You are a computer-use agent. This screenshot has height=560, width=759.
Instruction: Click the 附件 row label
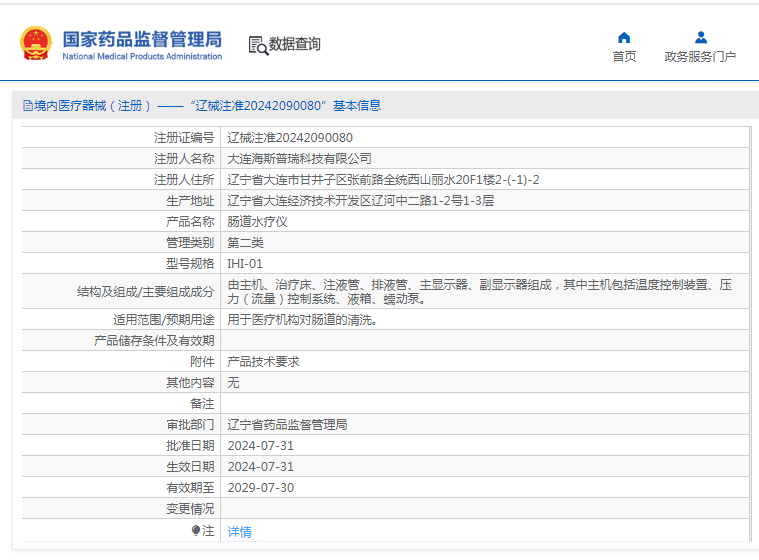coord(202,362)
